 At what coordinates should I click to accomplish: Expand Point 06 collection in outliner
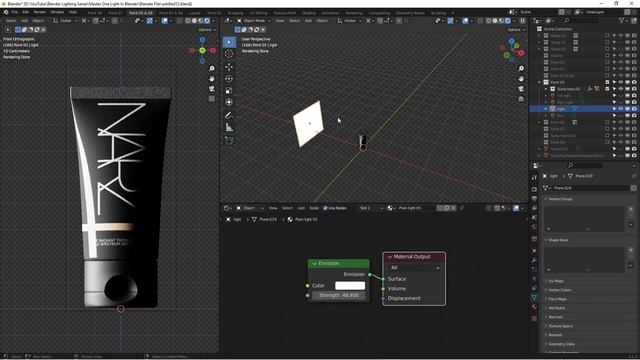point(540,122)
